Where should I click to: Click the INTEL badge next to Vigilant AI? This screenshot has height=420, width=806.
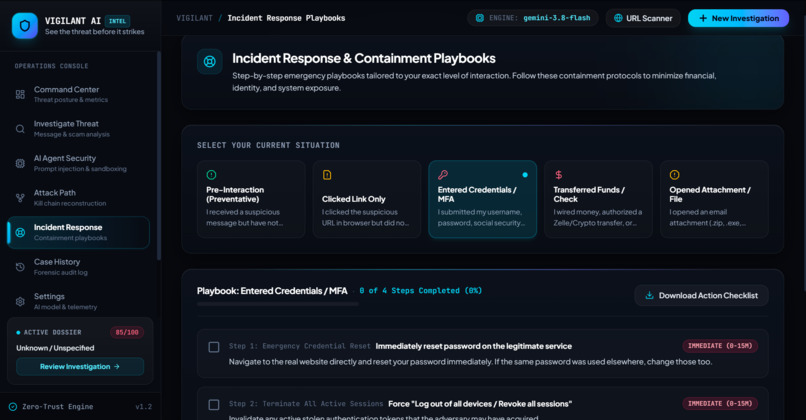(117, 21)
